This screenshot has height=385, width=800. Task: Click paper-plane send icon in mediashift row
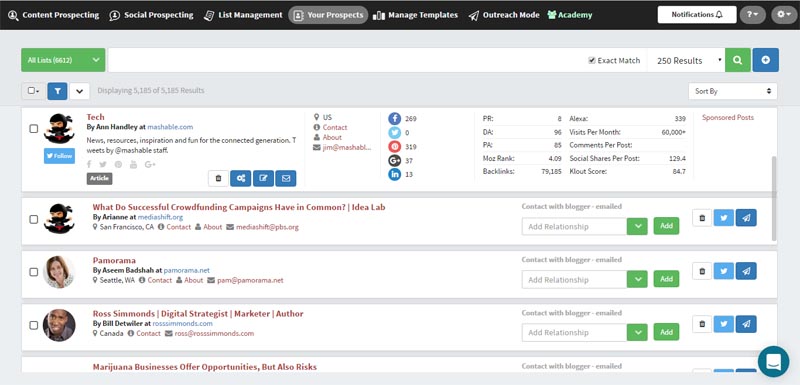click(746, 218)
